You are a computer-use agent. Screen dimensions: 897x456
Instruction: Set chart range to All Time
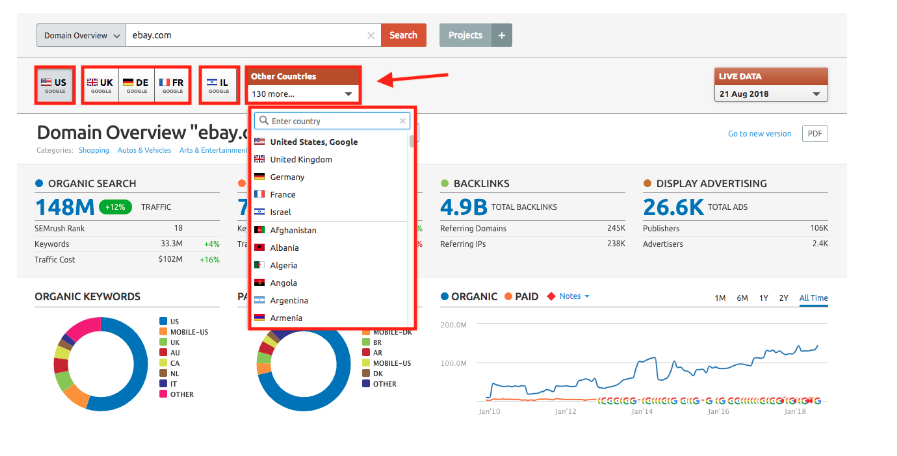coord(813,298)
